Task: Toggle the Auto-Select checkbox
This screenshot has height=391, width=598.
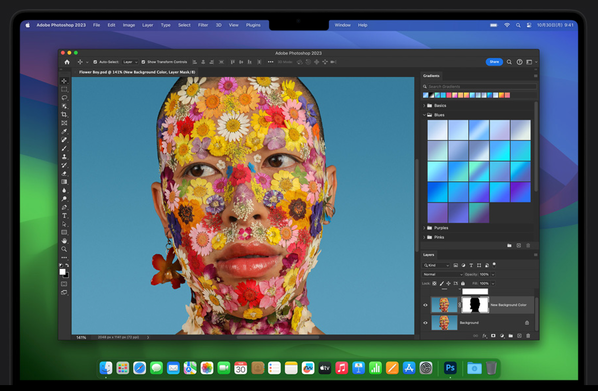Action: tap(95, 62)
